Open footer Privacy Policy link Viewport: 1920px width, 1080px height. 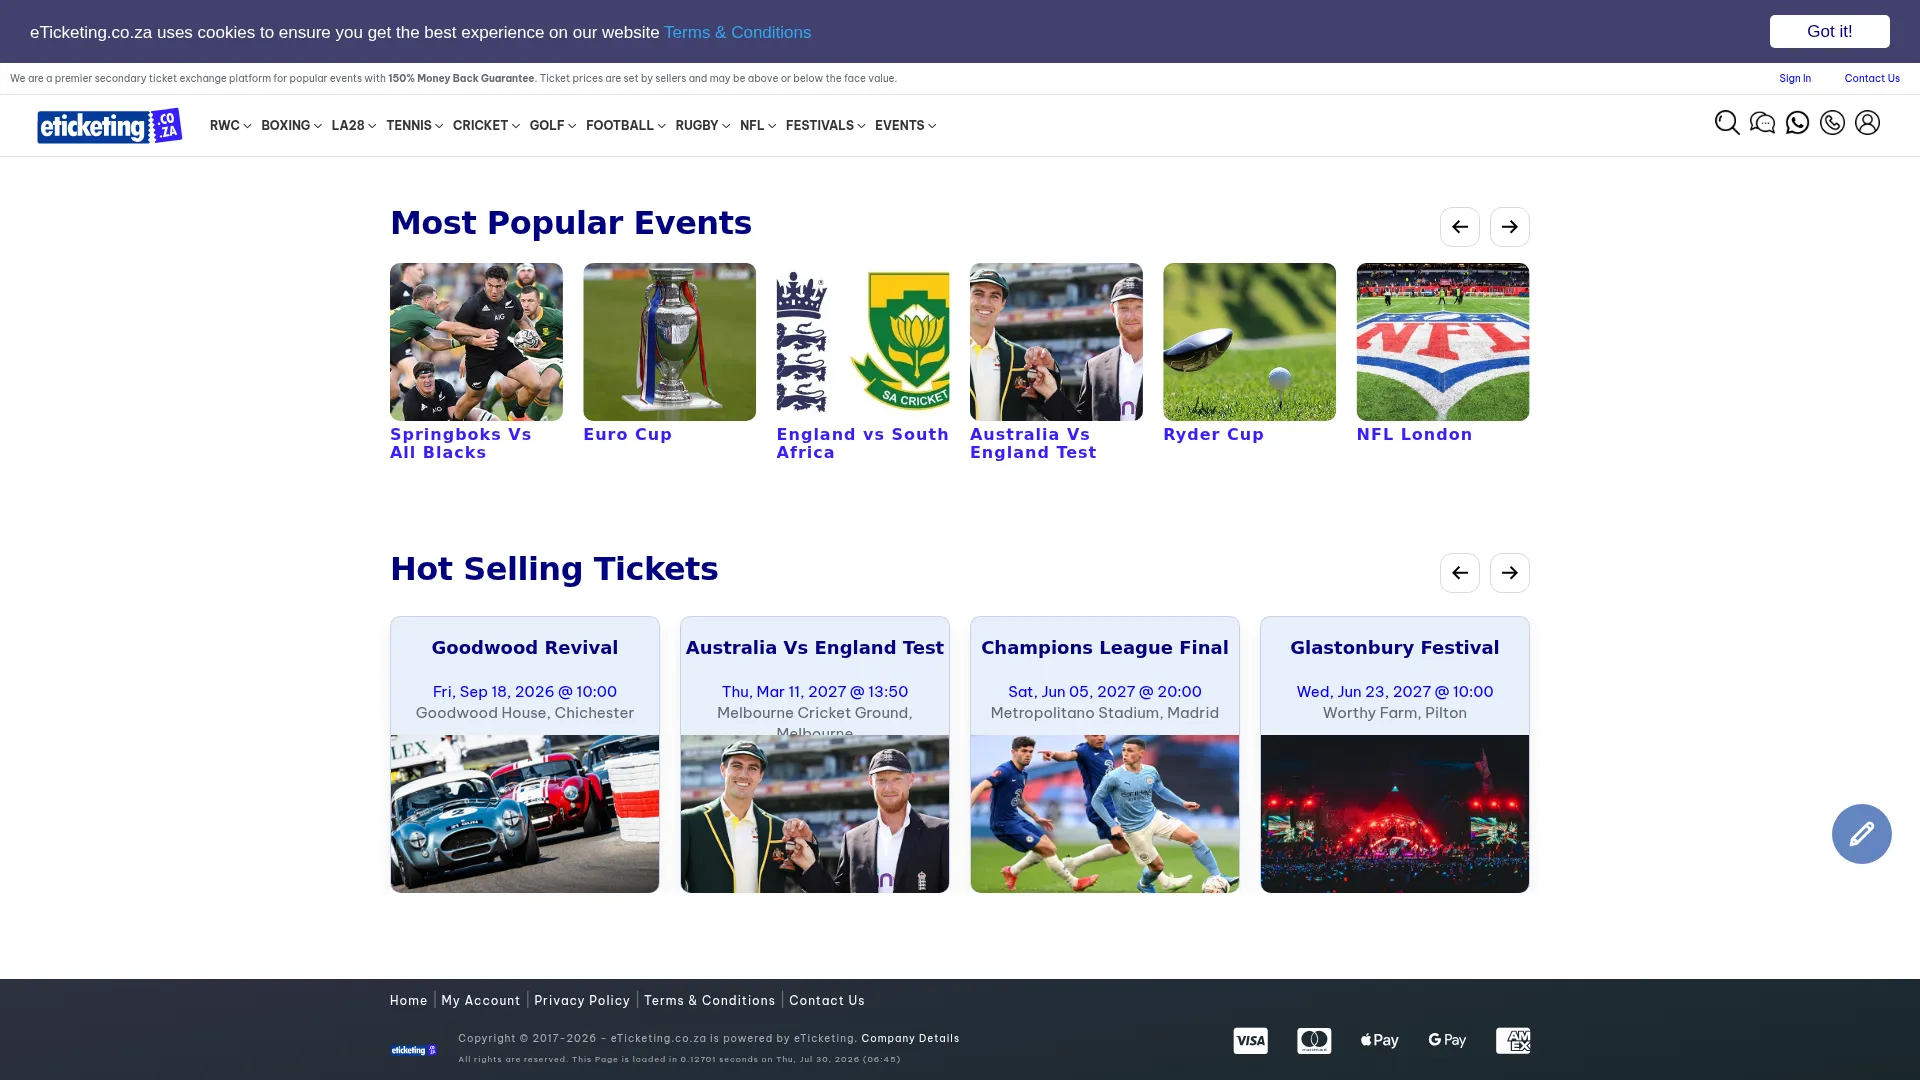tap(582, 1000)
